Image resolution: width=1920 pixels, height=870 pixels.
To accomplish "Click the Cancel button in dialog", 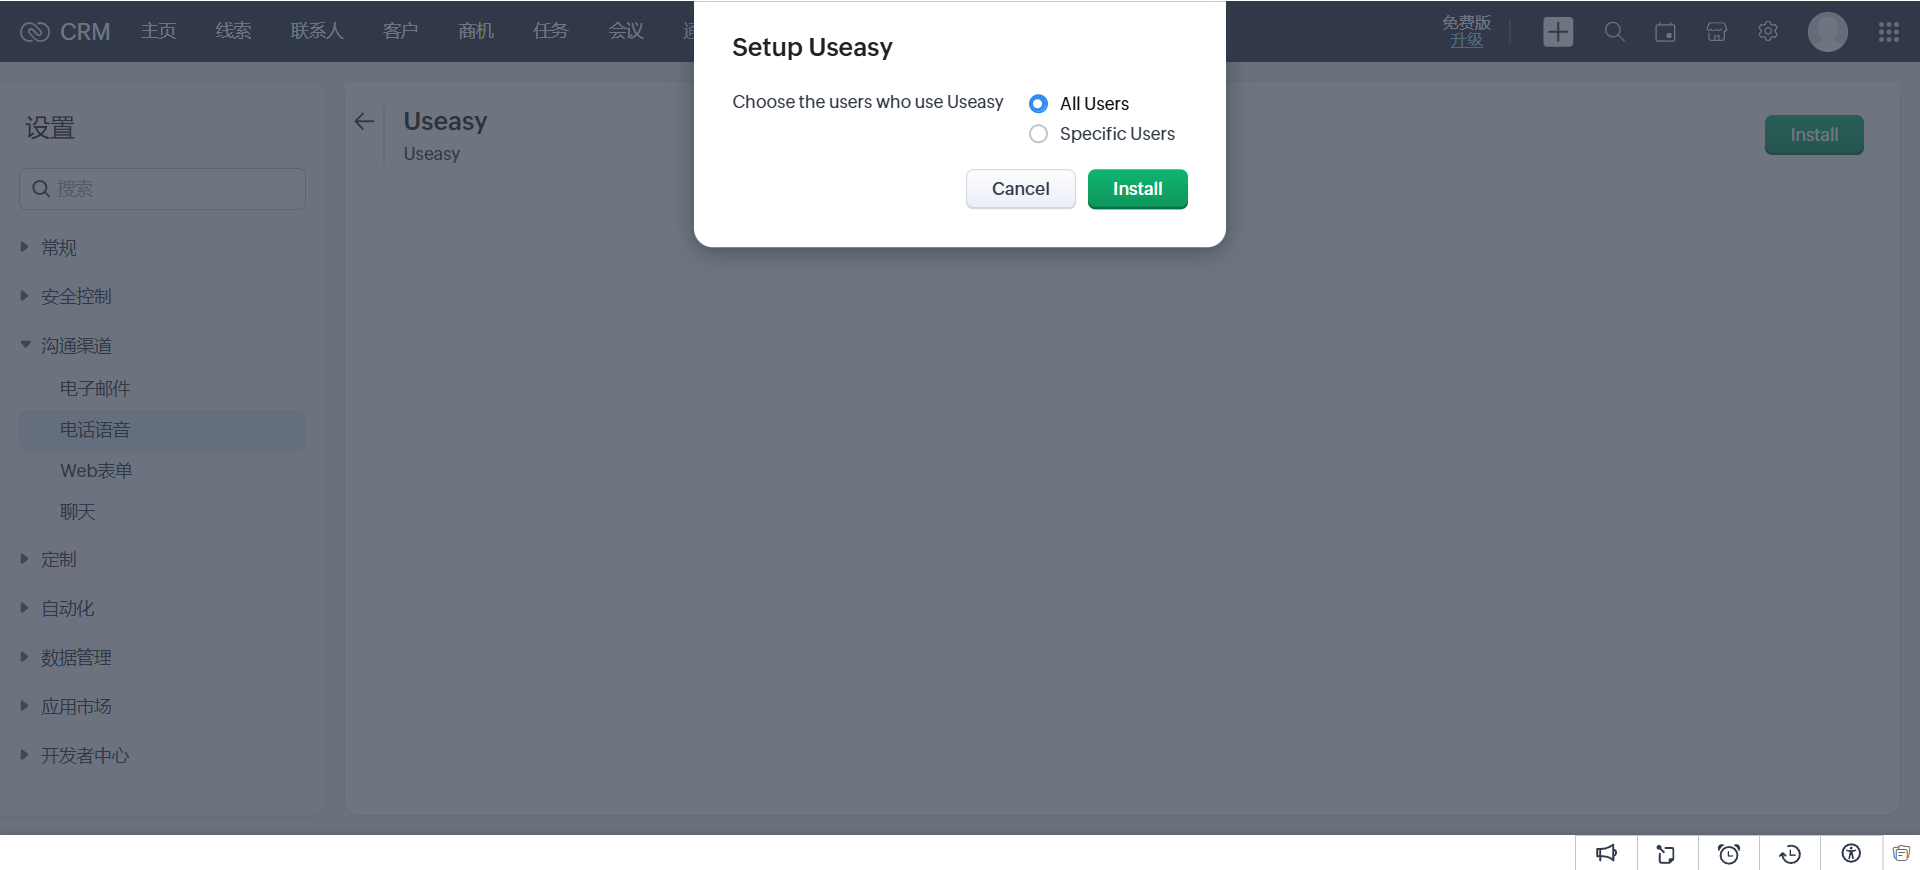I will tap(1021, 189).
